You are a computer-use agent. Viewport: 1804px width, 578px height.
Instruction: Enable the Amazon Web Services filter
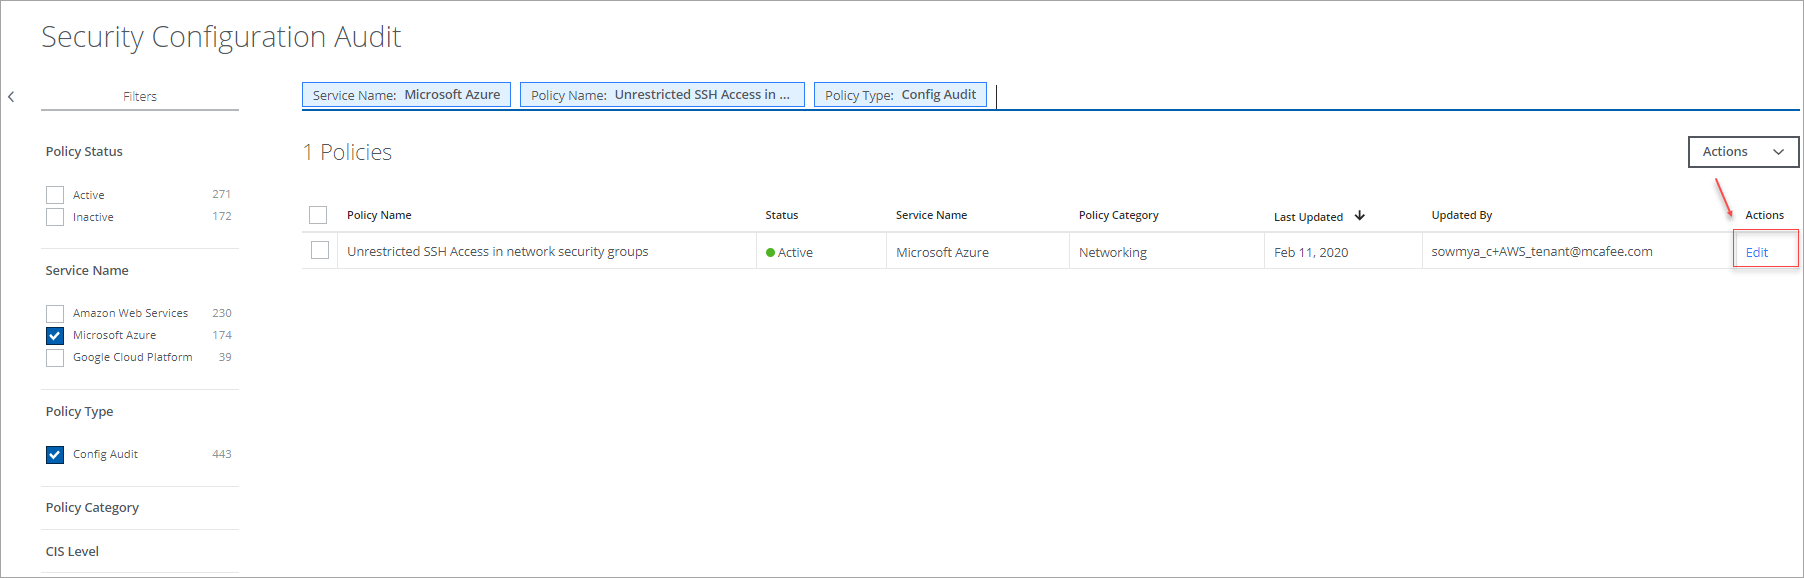click(55, 314)
